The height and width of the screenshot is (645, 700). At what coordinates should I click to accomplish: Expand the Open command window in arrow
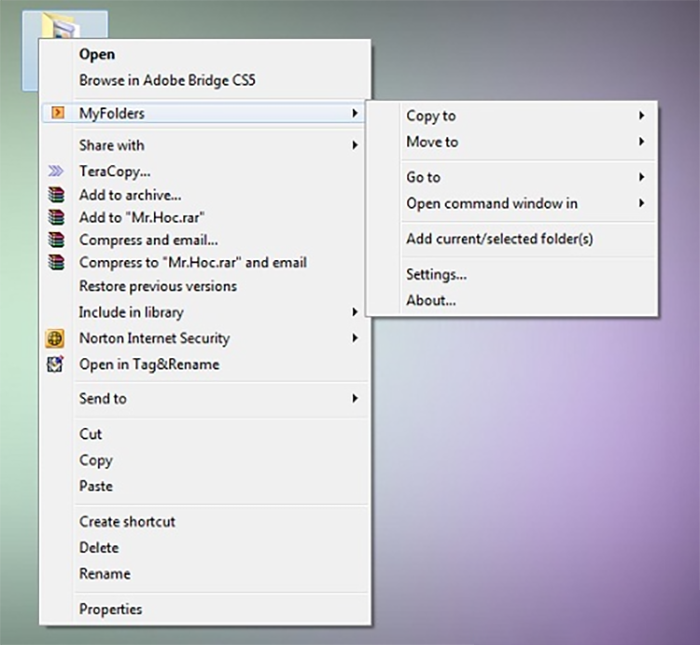(x=642, y=203)
